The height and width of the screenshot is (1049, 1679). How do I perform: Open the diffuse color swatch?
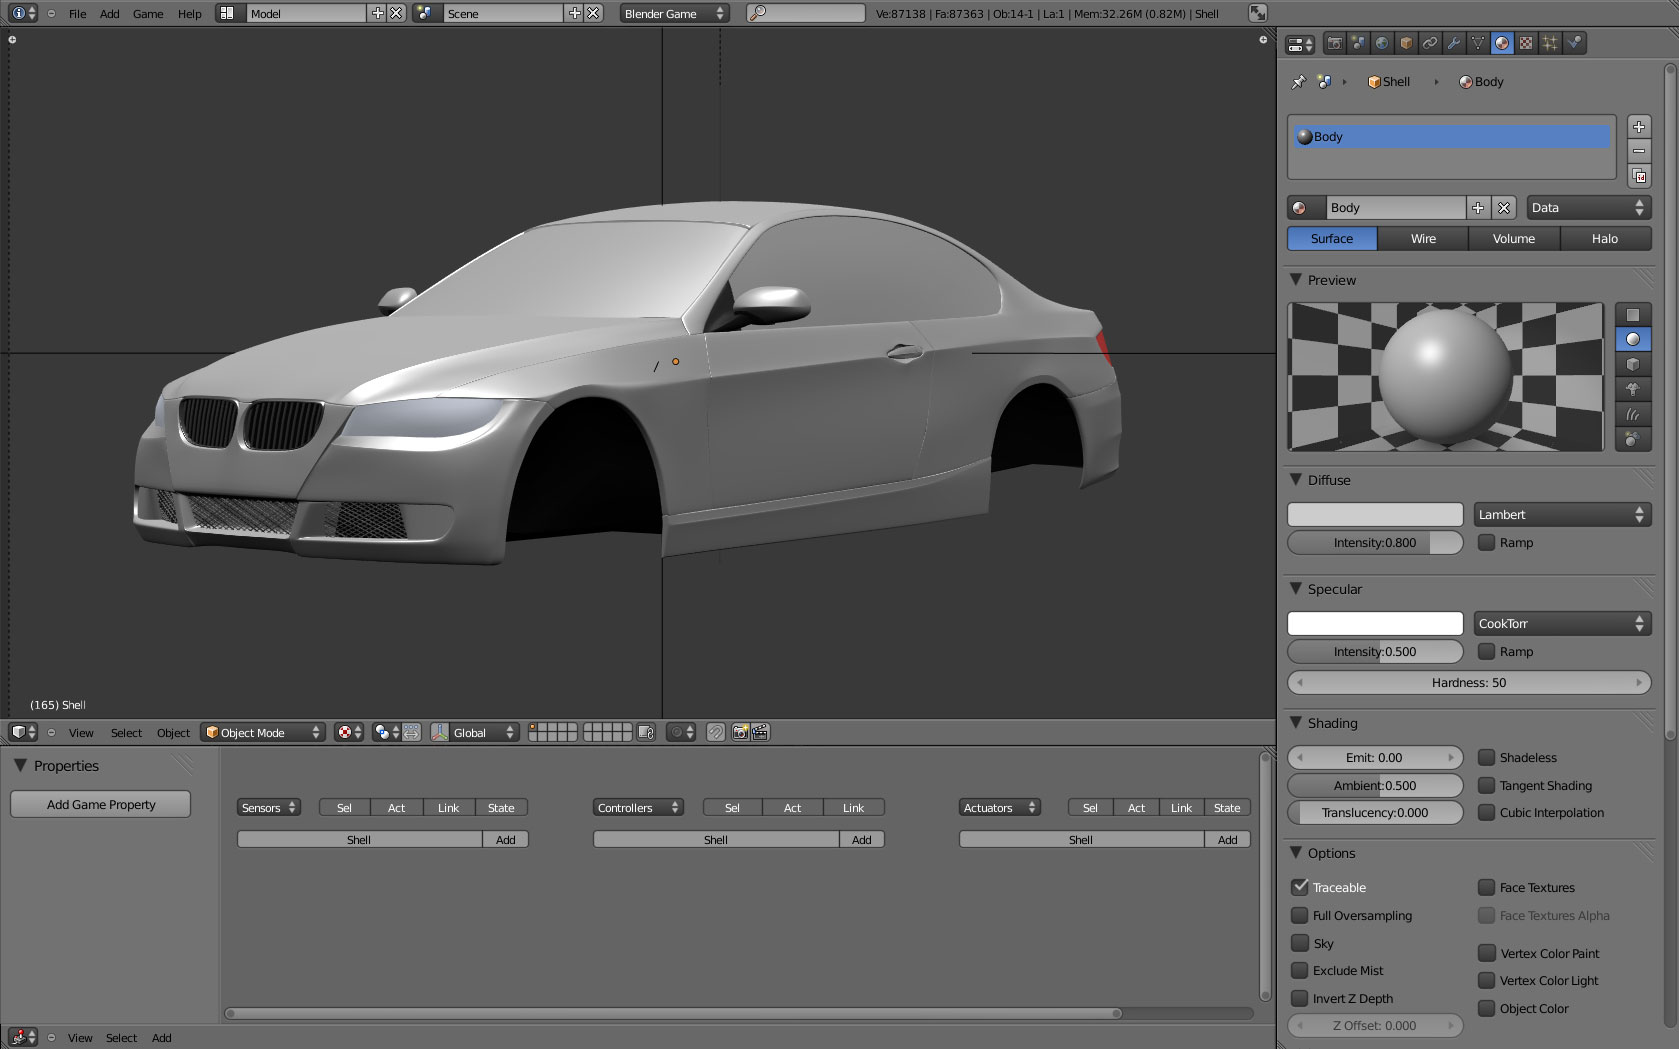click(1374, 513)
